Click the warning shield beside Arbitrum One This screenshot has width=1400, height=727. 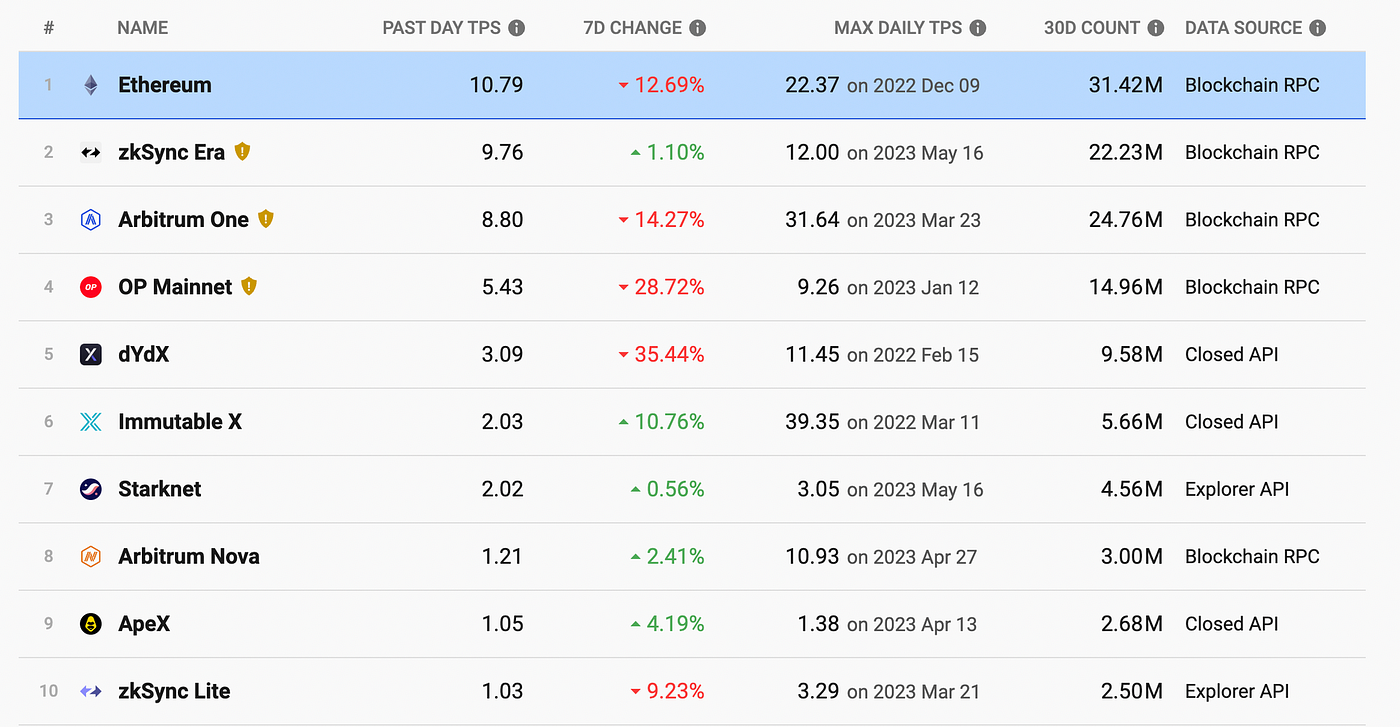coord(265,219)
